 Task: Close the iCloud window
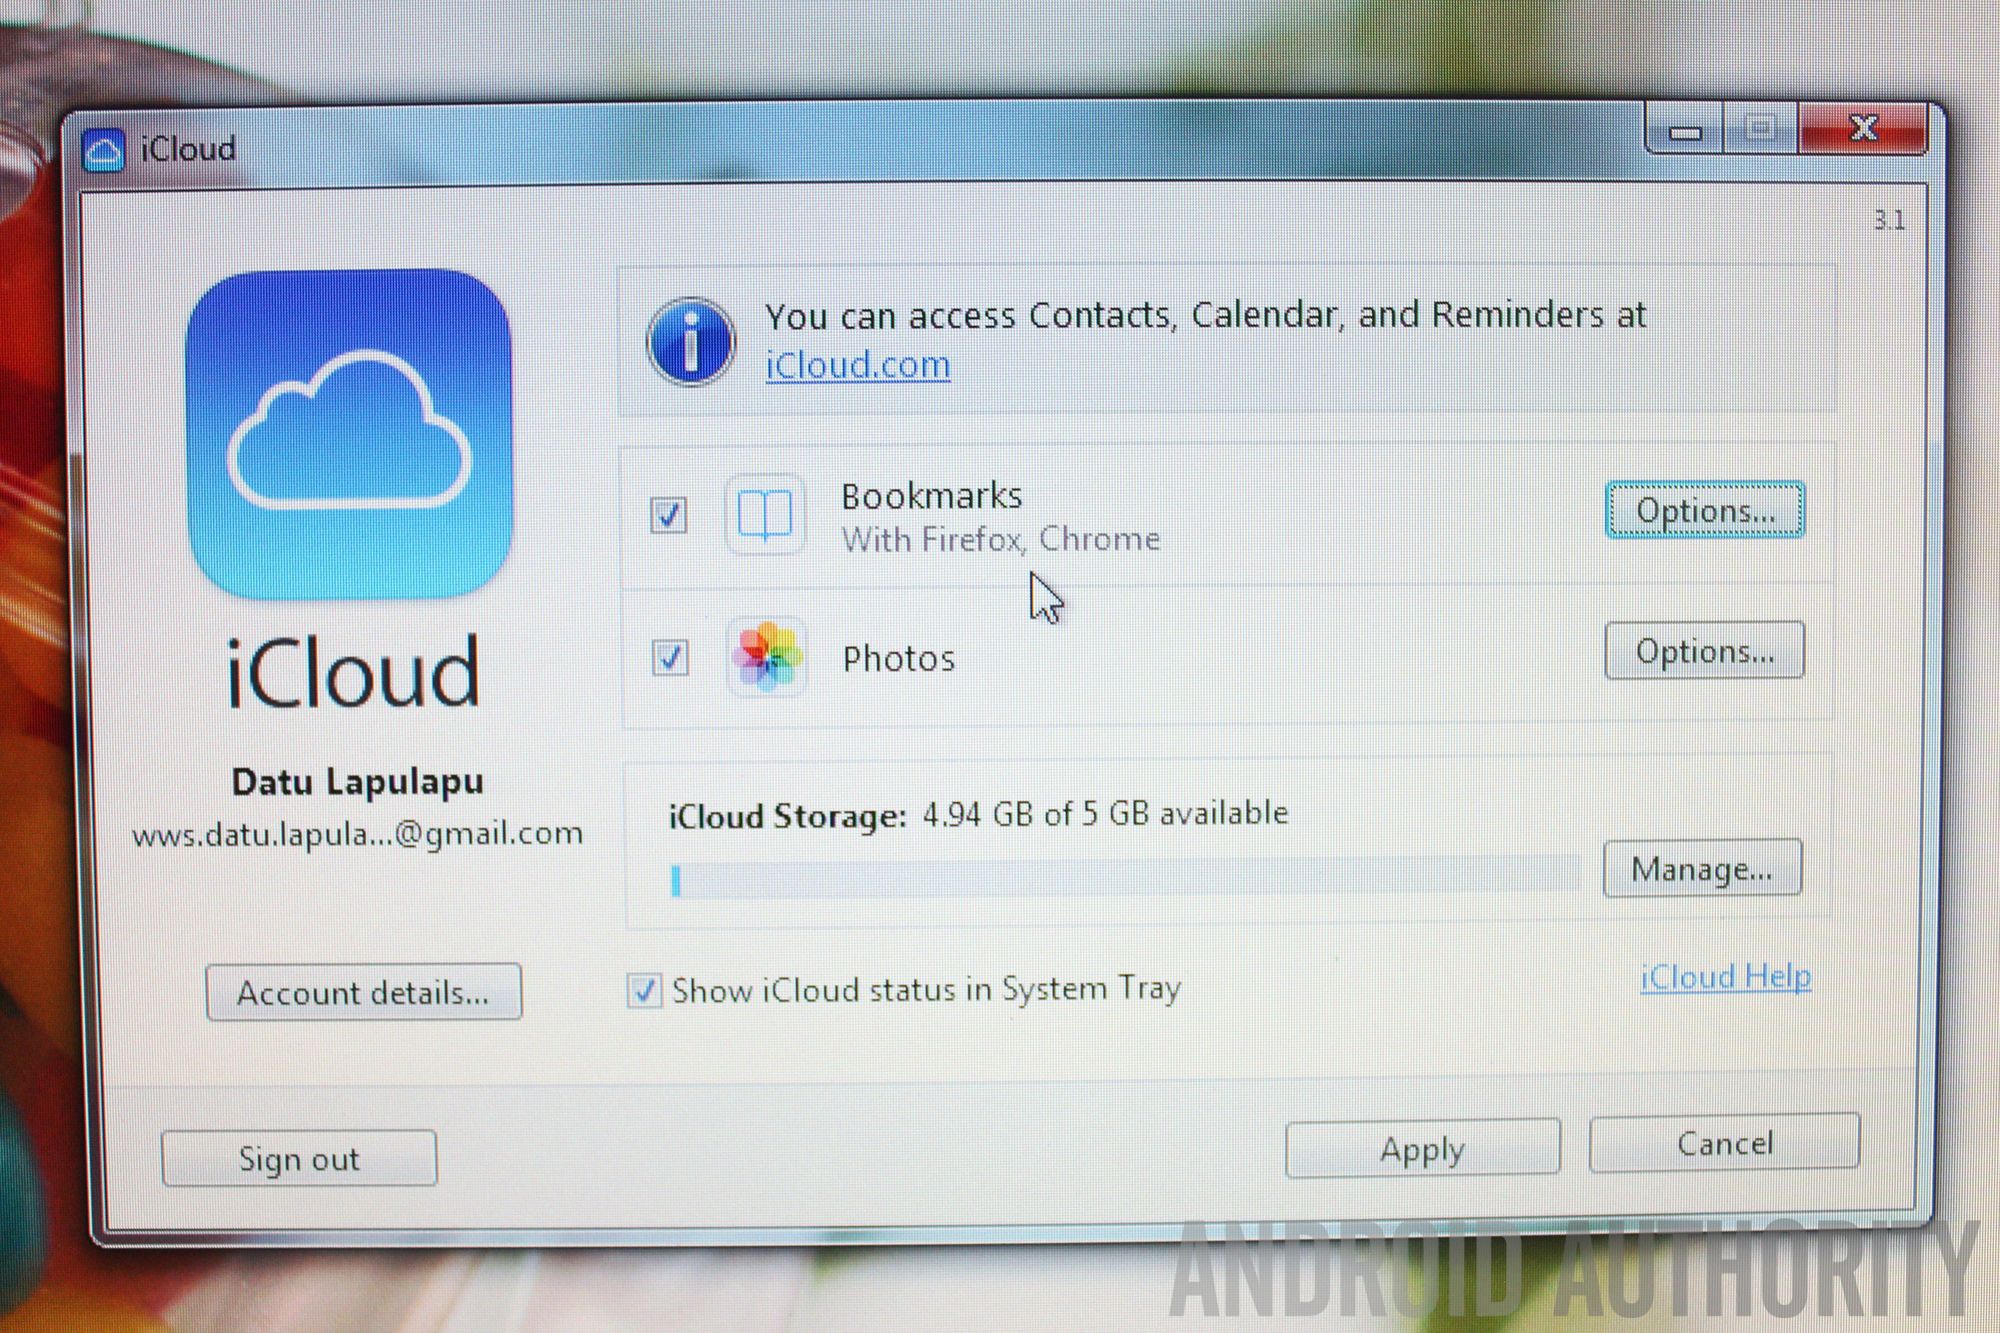click(1862, 129)
